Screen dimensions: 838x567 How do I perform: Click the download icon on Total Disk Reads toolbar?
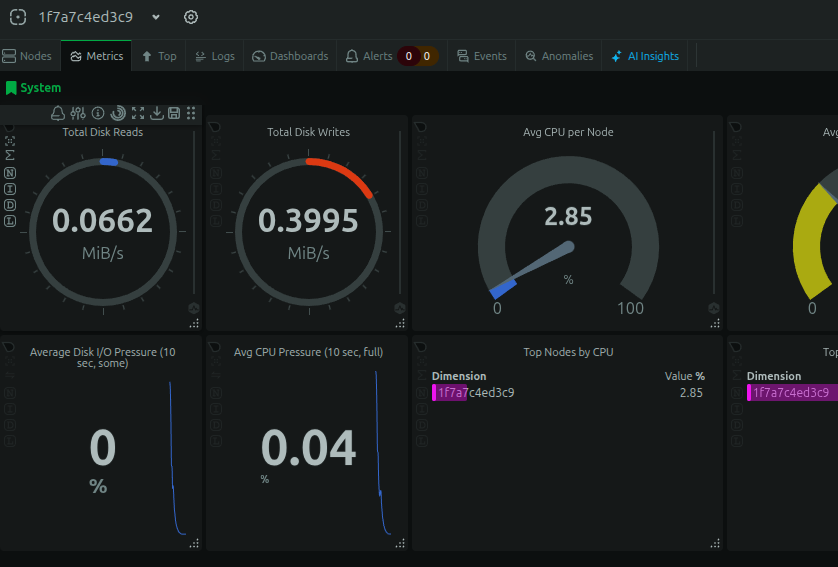tap(157, 113)
